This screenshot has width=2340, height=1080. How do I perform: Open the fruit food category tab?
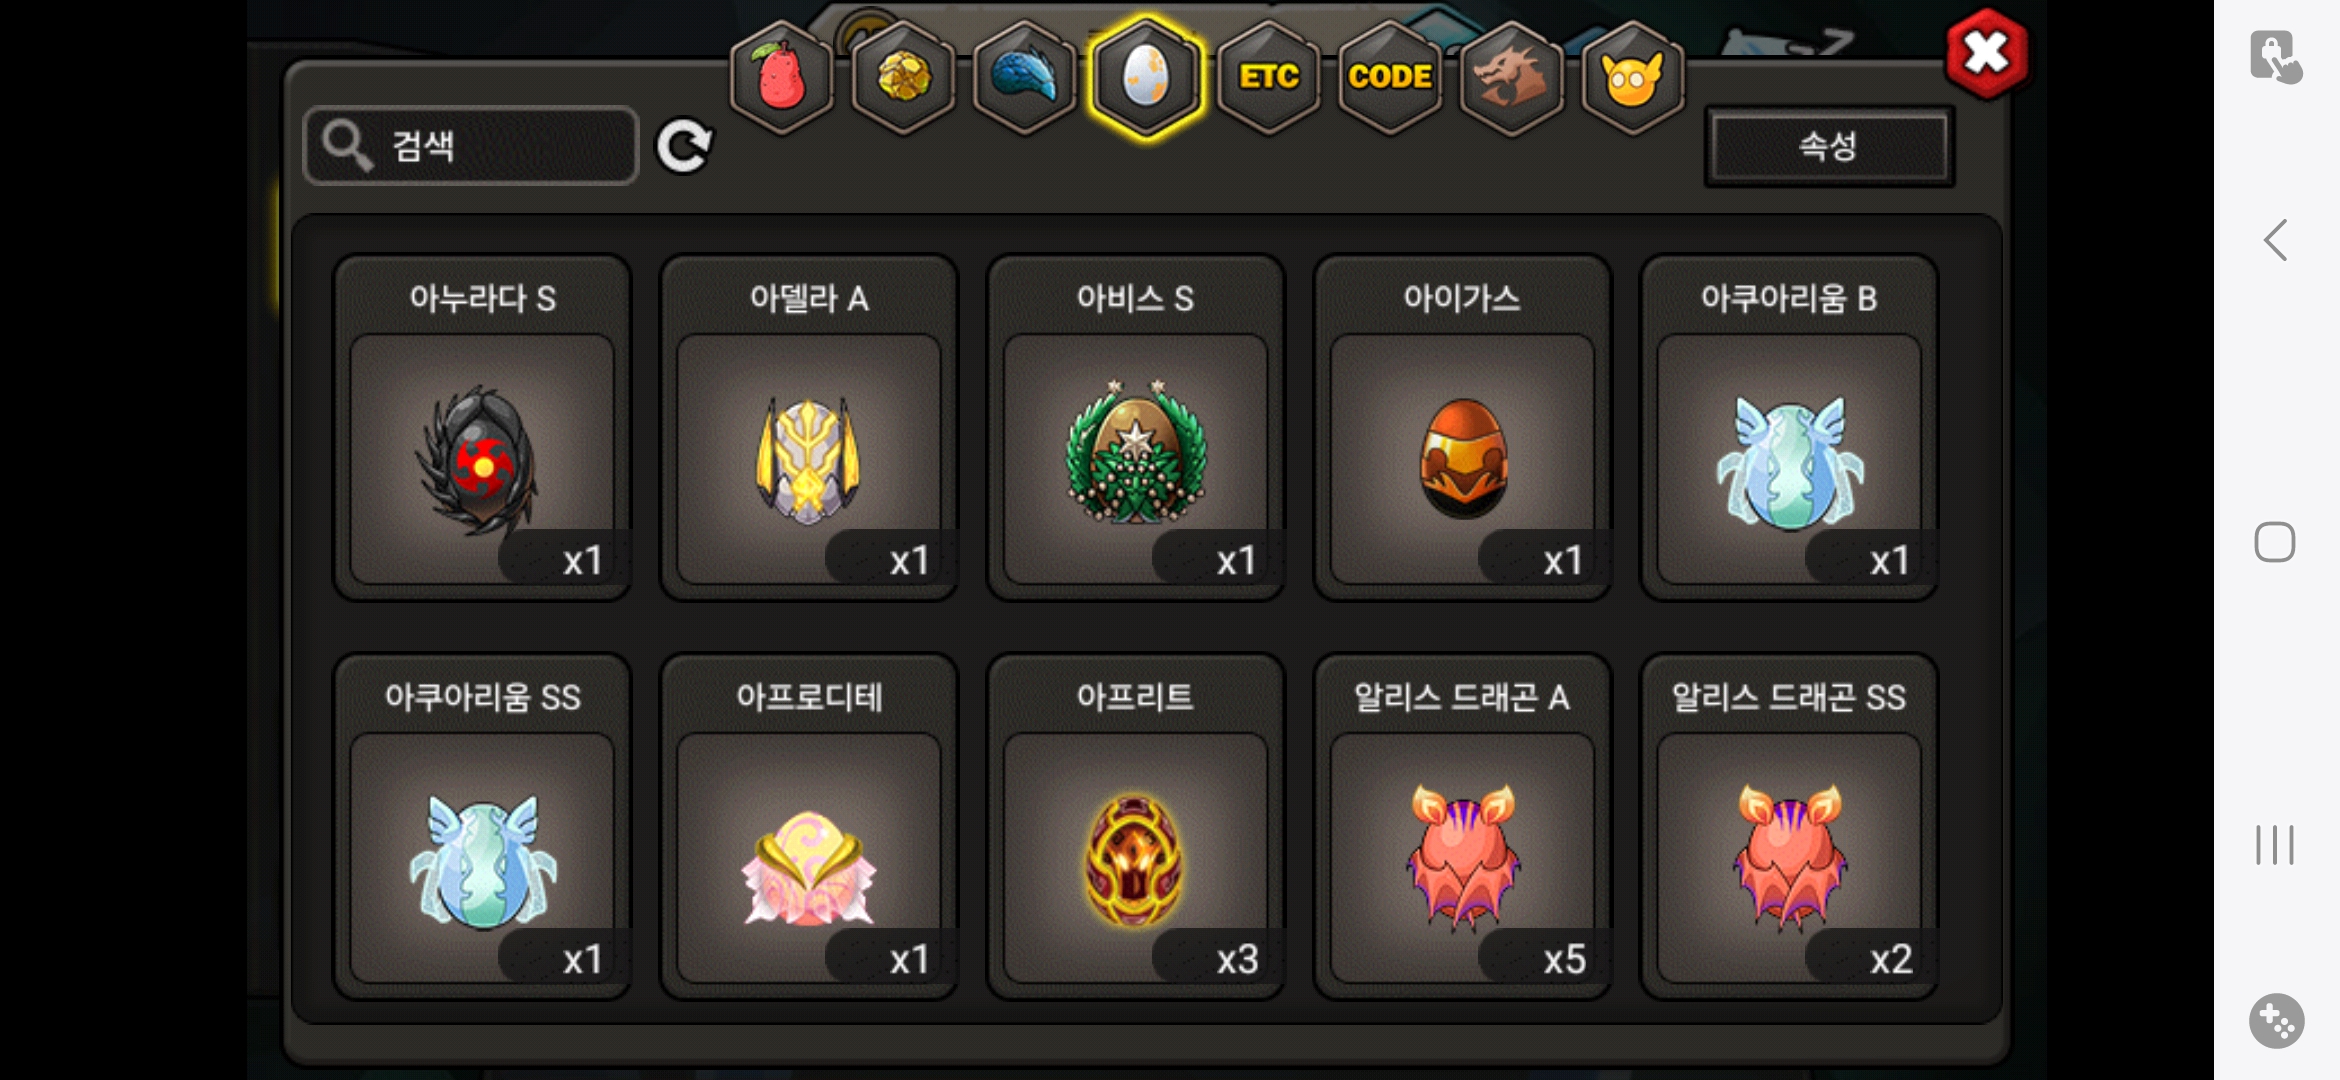[x=782, y=77]
